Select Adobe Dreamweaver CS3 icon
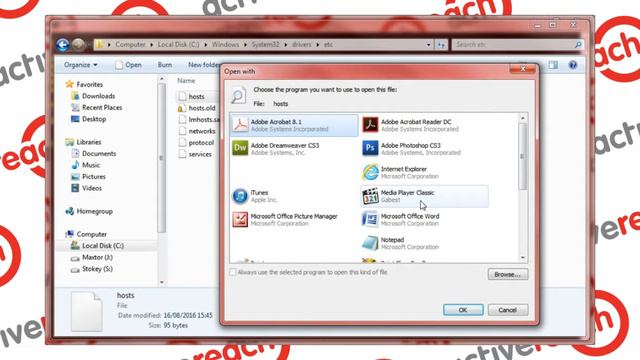This screenshot has height=360, width=640. [240, 148]
